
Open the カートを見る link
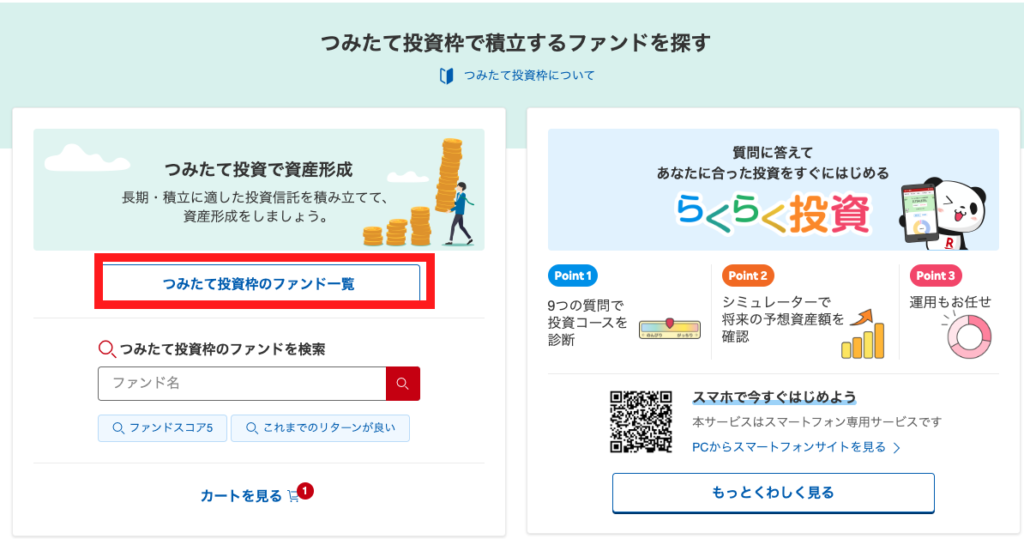tap(240, 496)
